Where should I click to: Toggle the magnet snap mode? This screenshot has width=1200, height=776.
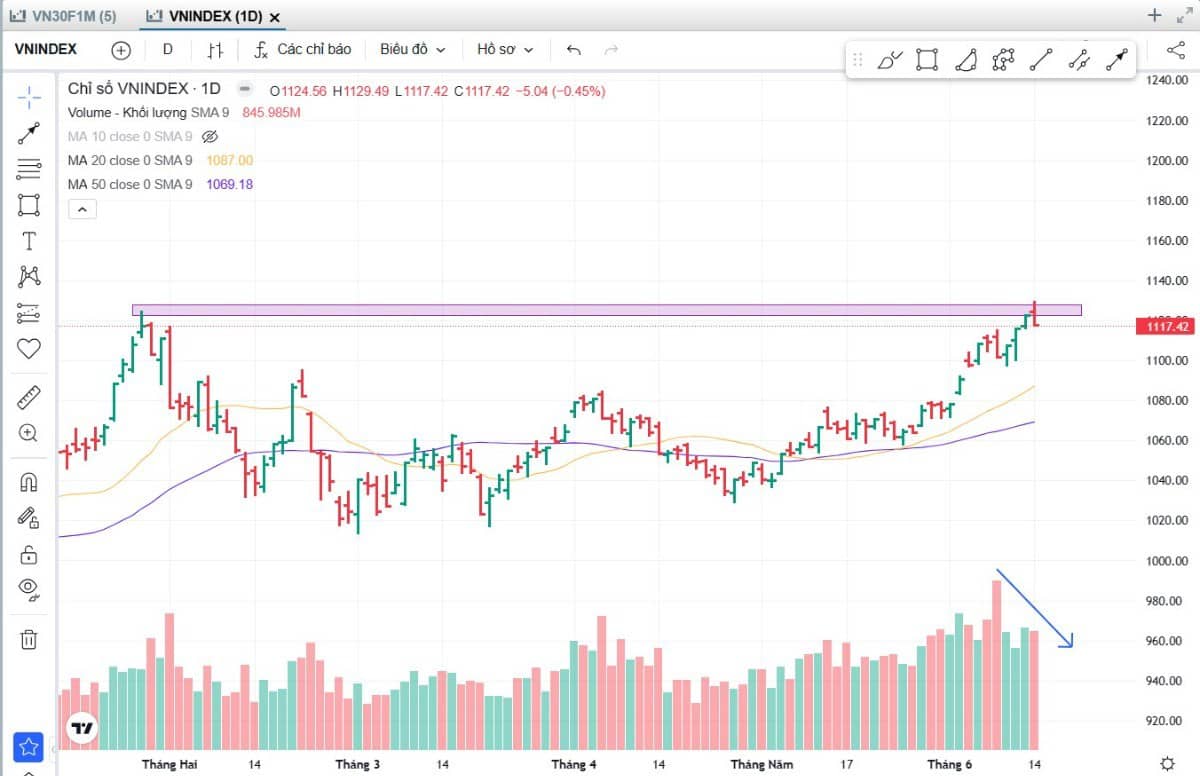click(x=29, y=482)
